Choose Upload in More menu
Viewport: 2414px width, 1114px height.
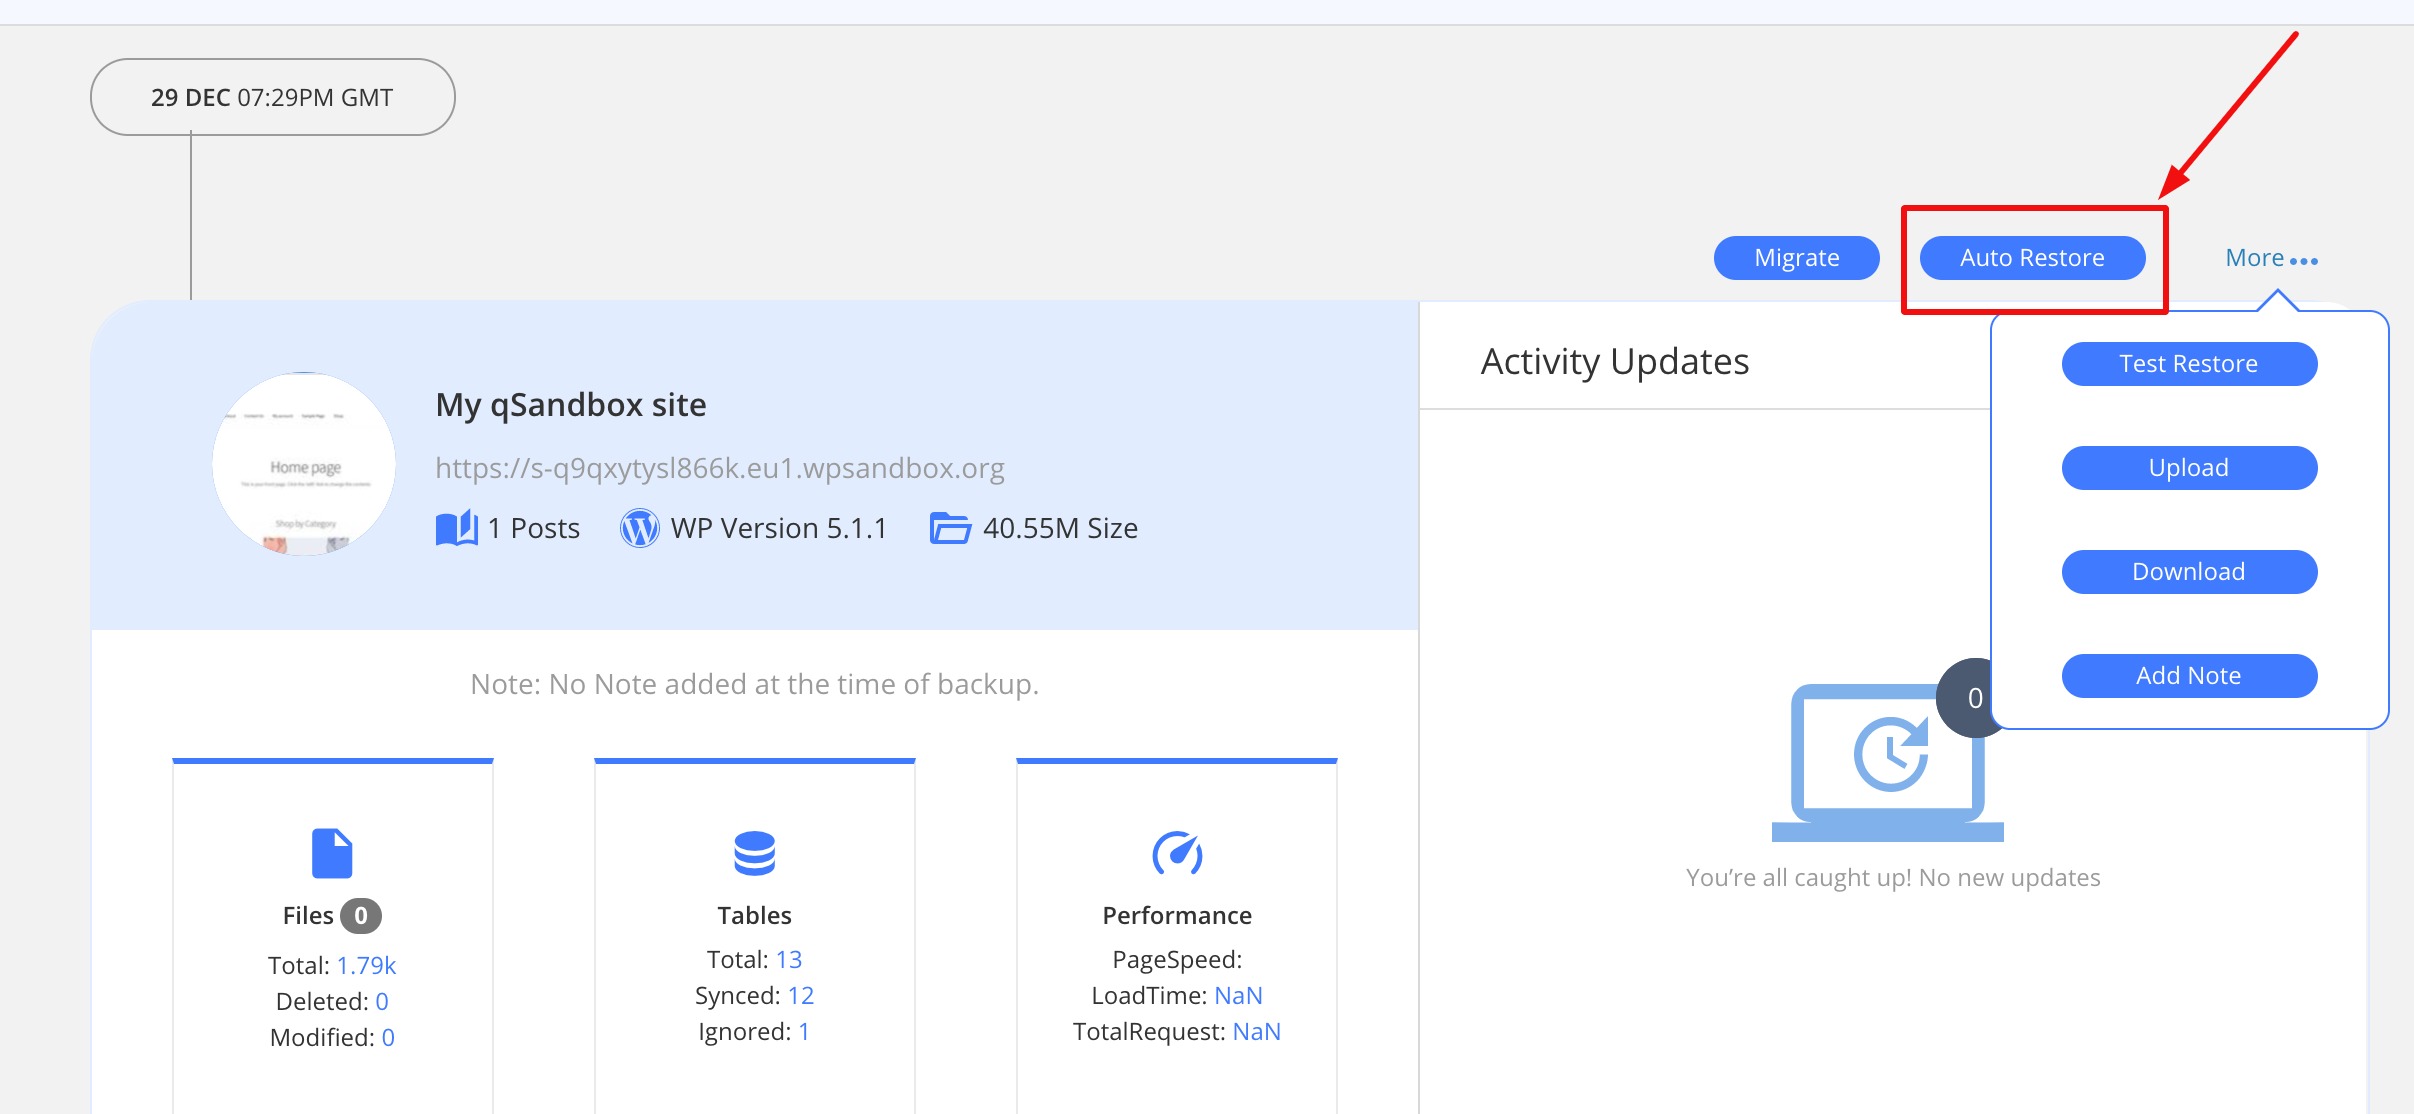coord(2188,468)
